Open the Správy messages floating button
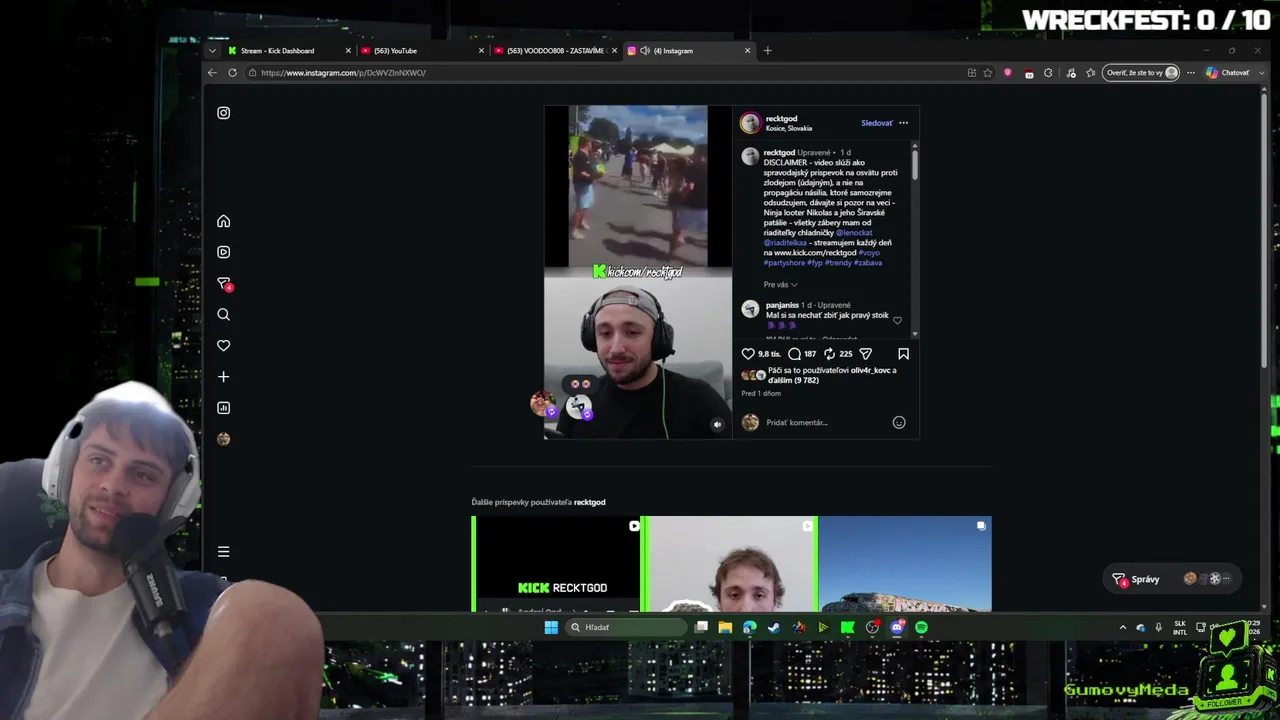The width and height of the screenshot is (1280, 720). point(1171,579)
